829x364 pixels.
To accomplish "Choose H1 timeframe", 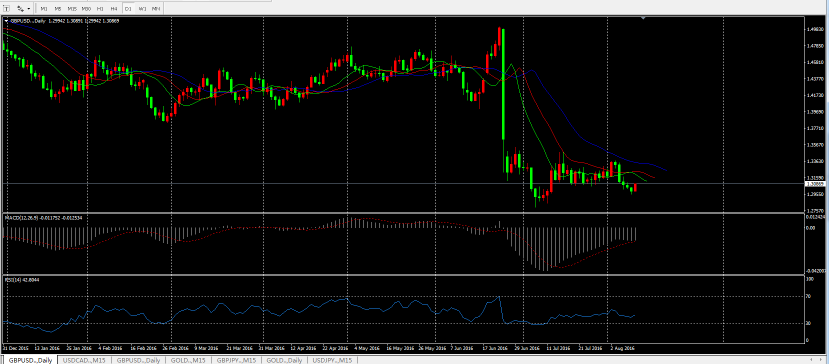I will tap(100, 8).
